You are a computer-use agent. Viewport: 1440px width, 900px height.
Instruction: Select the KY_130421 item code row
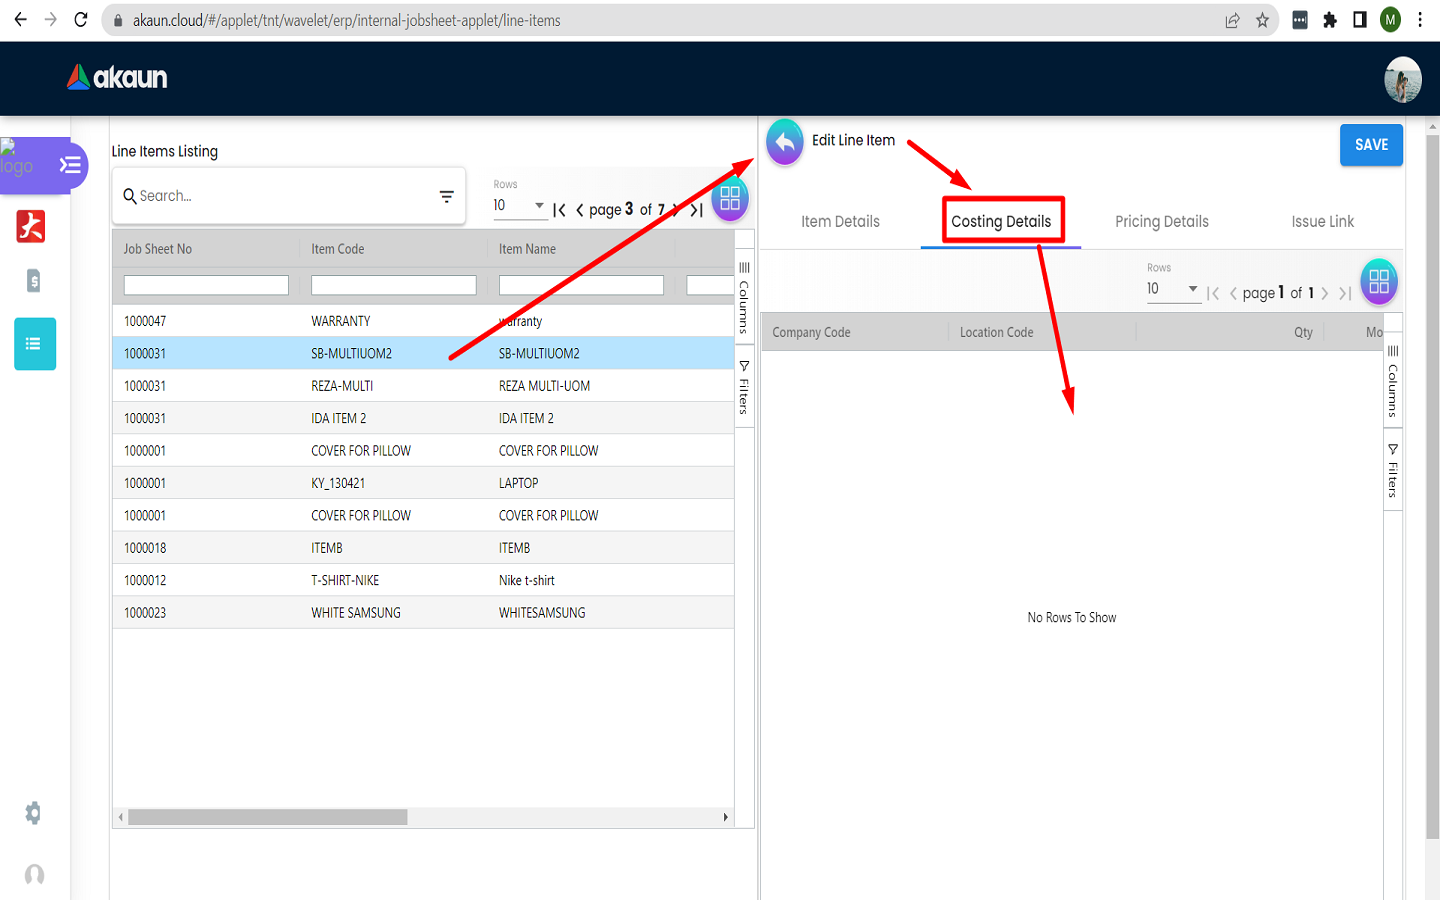click(423, 483)
